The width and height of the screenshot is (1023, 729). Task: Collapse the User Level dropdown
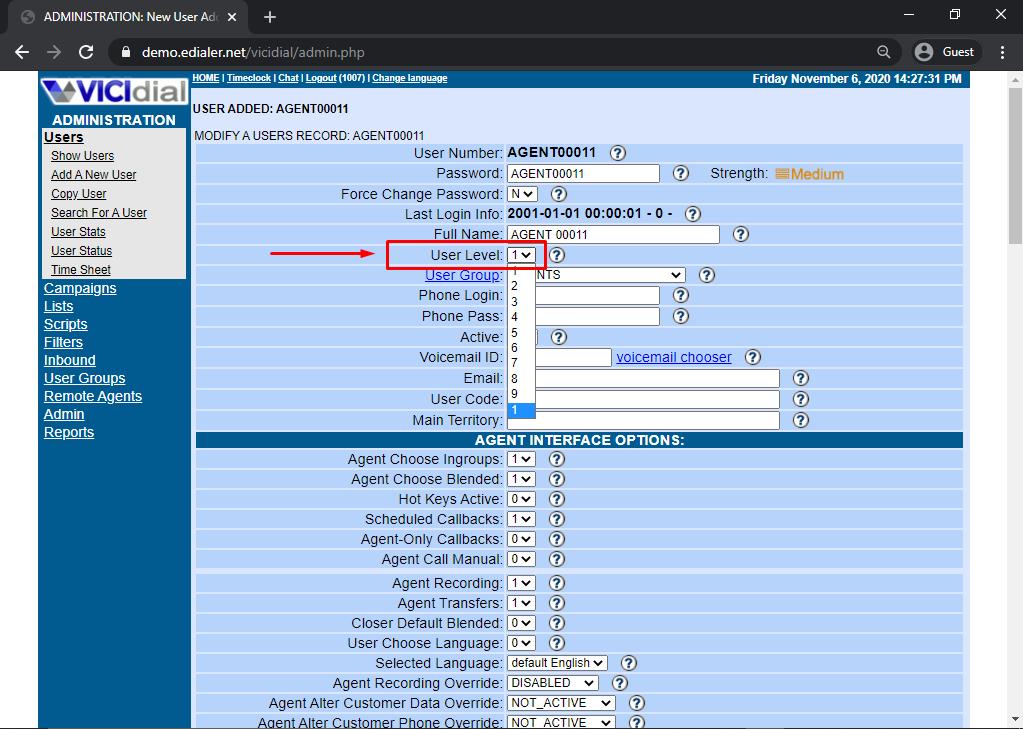pos(521,255)
